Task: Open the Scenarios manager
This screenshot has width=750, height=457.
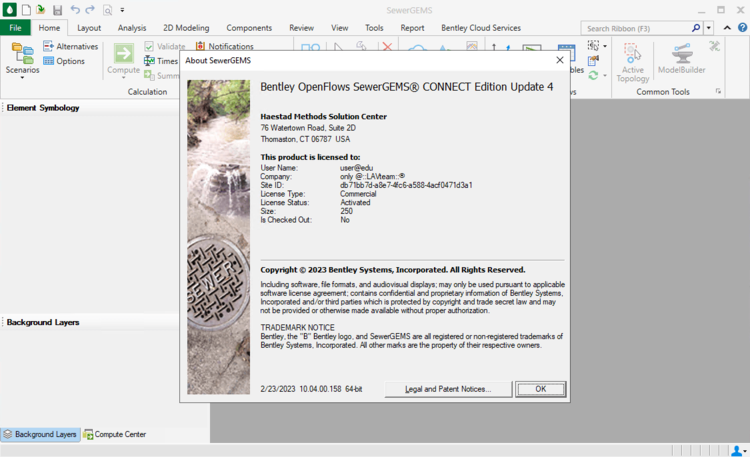Action: coord(22,57)
